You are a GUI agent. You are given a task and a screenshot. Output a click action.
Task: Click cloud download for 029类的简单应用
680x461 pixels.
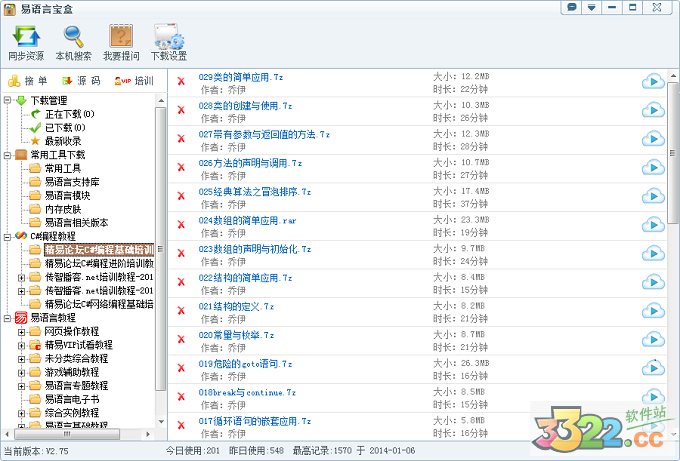pyautogui.click(x=653, y=82)
